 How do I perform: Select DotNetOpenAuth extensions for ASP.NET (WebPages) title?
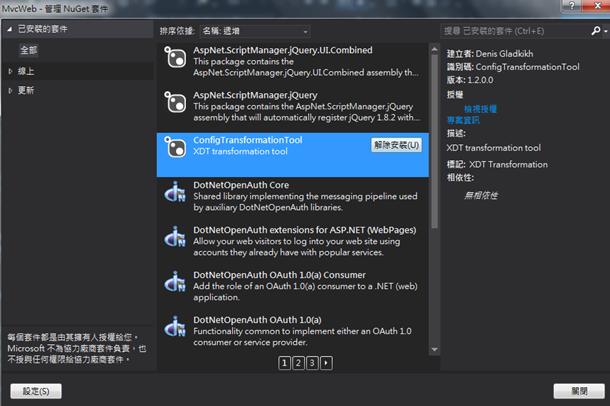pyautogui.click(x=305, y=230)
